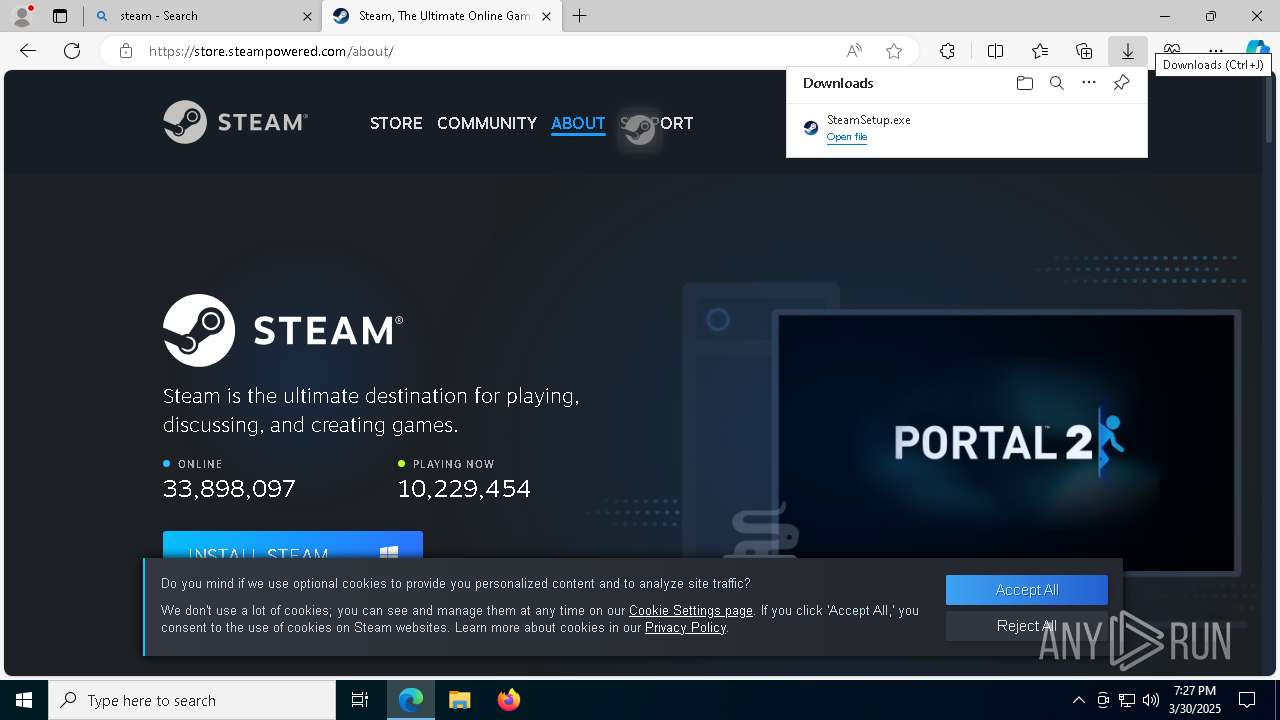The height and width of the screenshot is (720, 1280).
Task: Click the online count 33,898,097
Action: (x=229, y=489)
